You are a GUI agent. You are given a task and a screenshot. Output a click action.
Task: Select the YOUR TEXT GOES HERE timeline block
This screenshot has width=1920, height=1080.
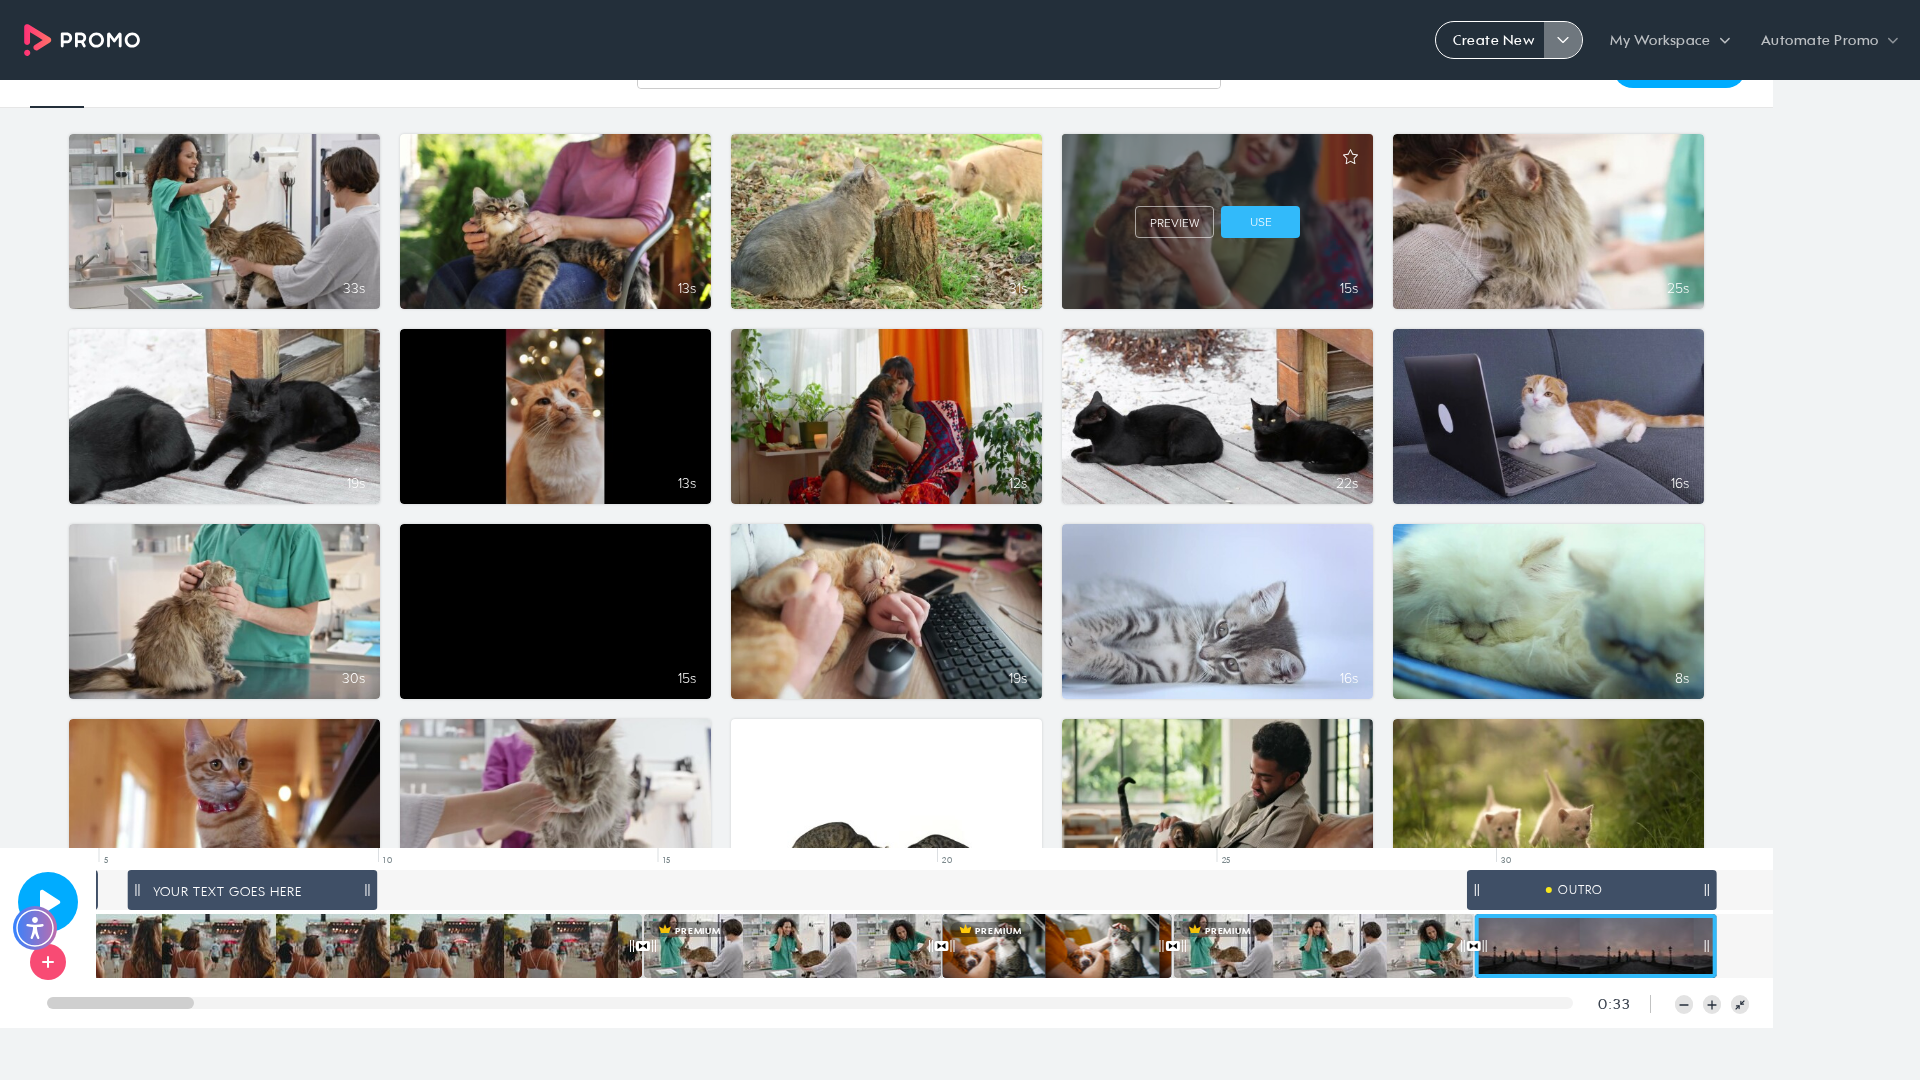click(x=252, y=890)
